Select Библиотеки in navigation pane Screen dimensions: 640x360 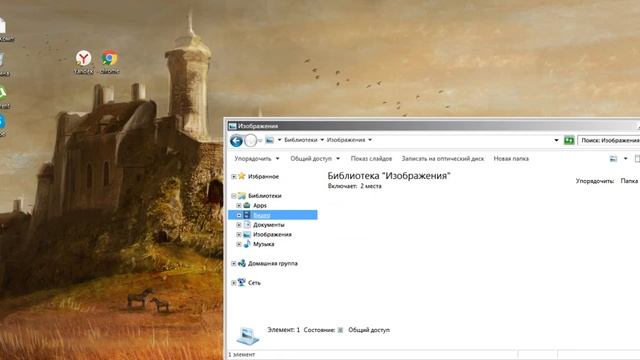(264, 196)
